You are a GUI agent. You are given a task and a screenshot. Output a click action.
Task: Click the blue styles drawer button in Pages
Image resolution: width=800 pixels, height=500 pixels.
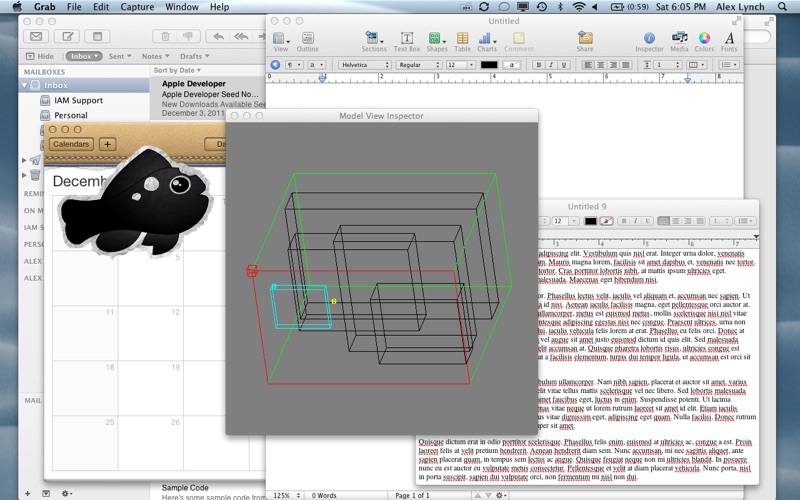pyautogui.click(x=275, y=65)
